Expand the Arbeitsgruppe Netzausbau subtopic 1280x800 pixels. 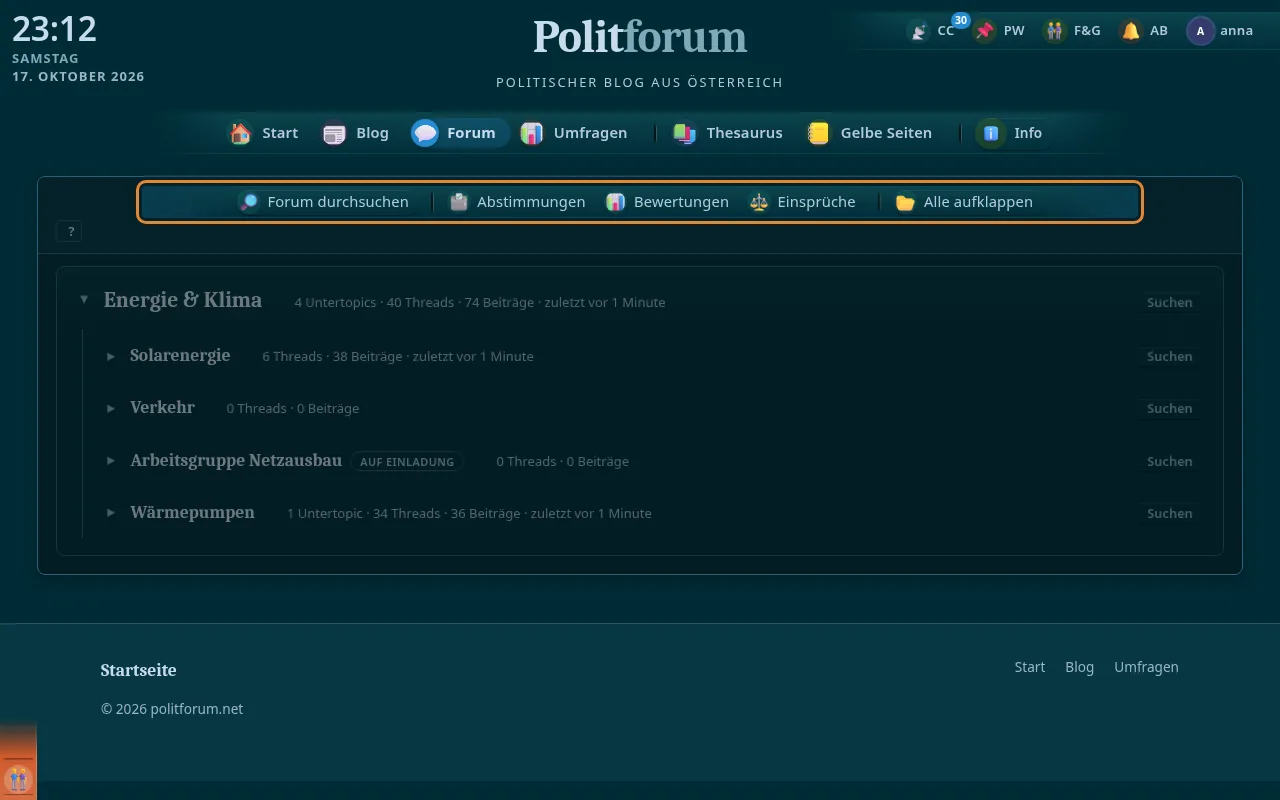pyautogui.click(x=111, y=461)
